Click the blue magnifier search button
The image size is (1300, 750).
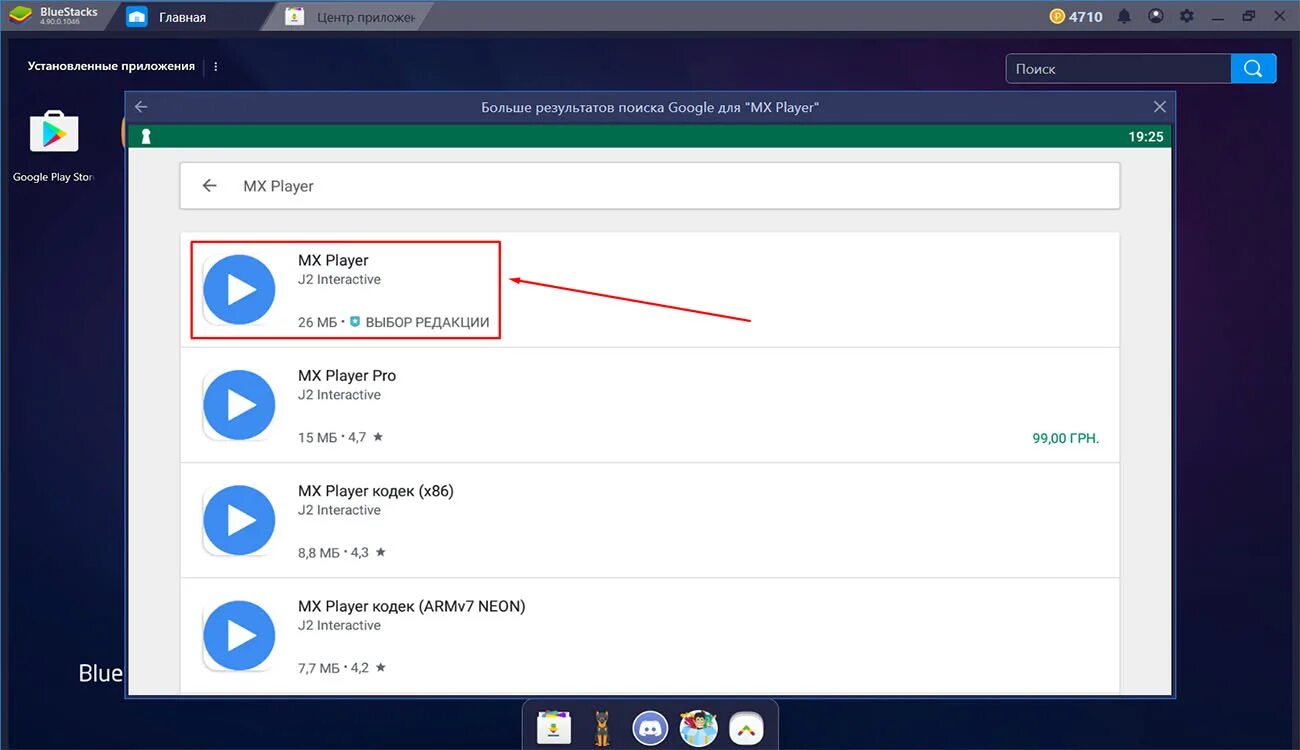[x=1254, y=68]
